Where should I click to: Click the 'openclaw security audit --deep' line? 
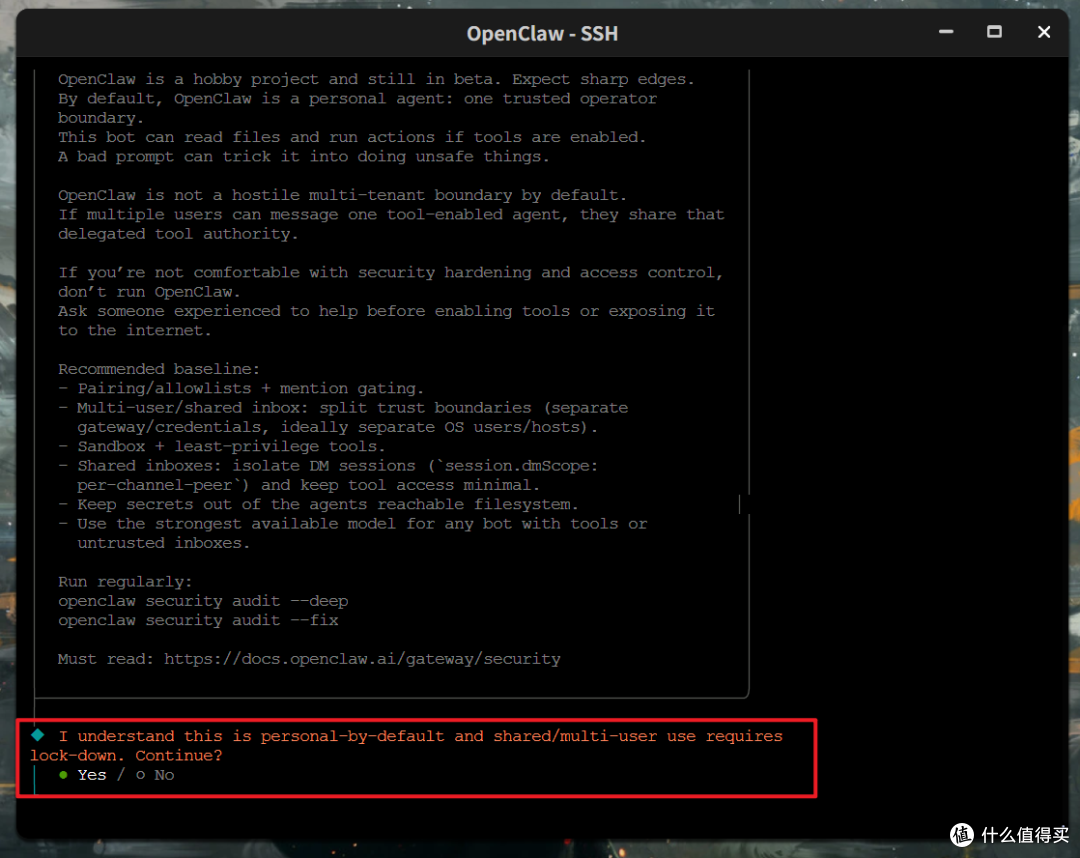pos(203,601)
